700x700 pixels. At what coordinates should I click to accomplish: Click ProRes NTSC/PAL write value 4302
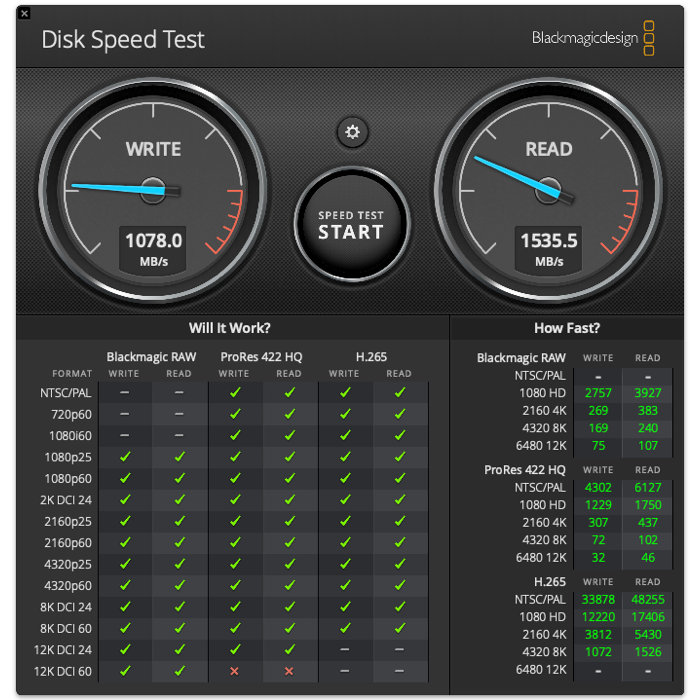tap(598, 488)
